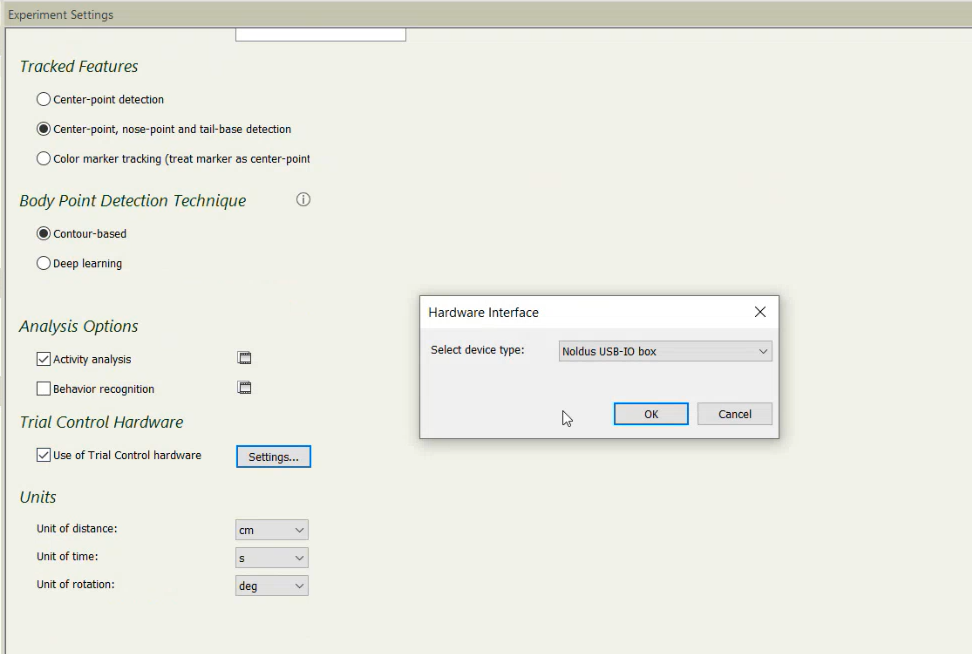This screenshot has height=654, width=972.
Task: Click the empty text field at top
Action: coord(320,34)
